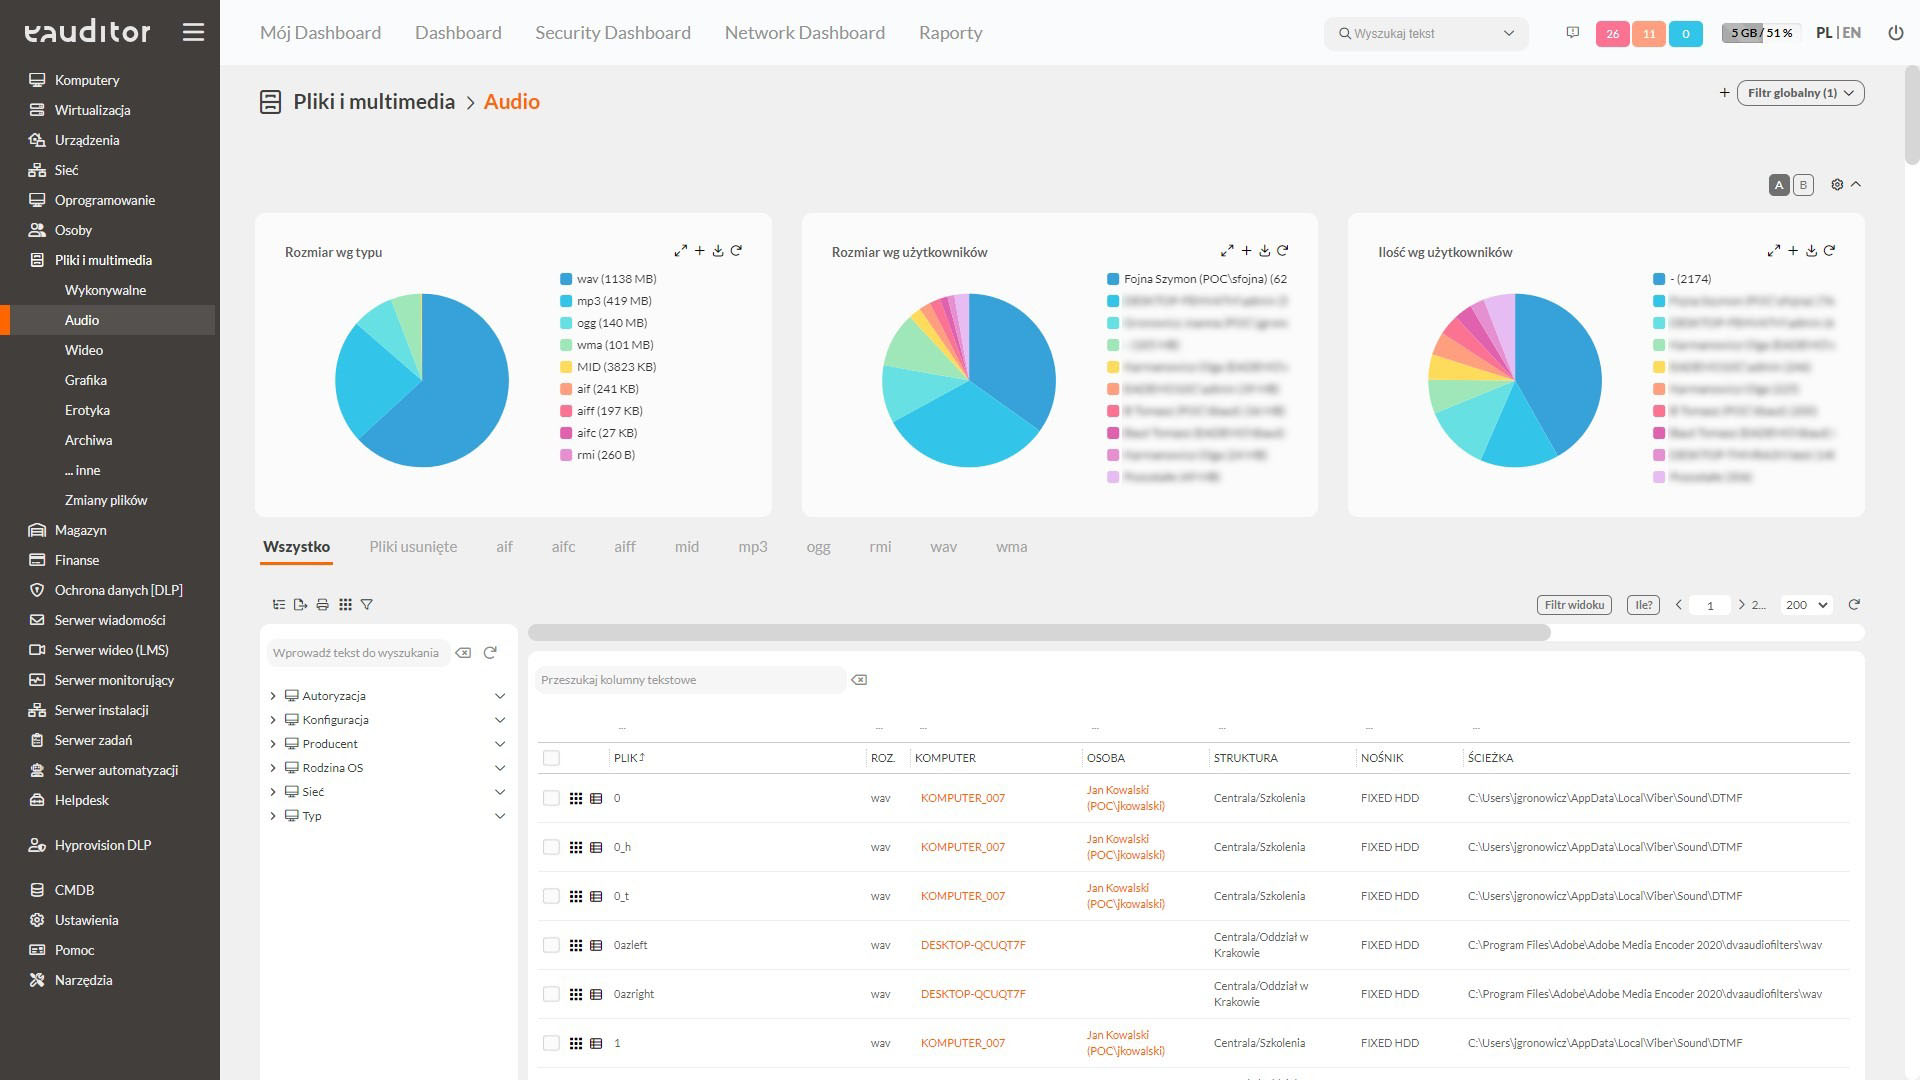The width and height of the screenshot is (1920, 1080).
Task: Expand the Autoryzacja tree node
Action: [x=273, y=696]
